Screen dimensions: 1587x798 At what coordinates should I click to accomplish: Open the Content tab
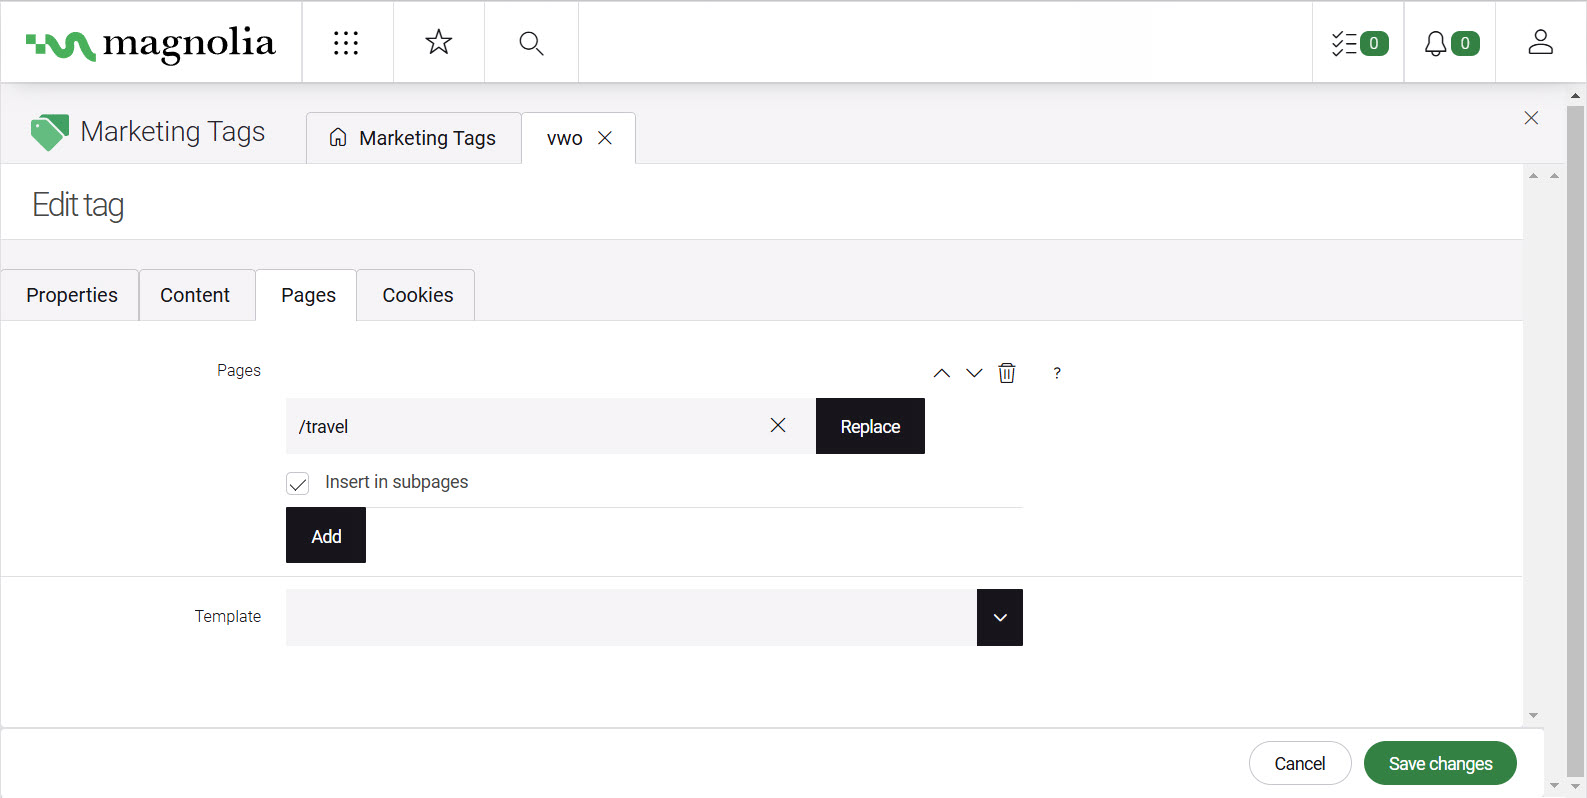[x=195, y=295]
